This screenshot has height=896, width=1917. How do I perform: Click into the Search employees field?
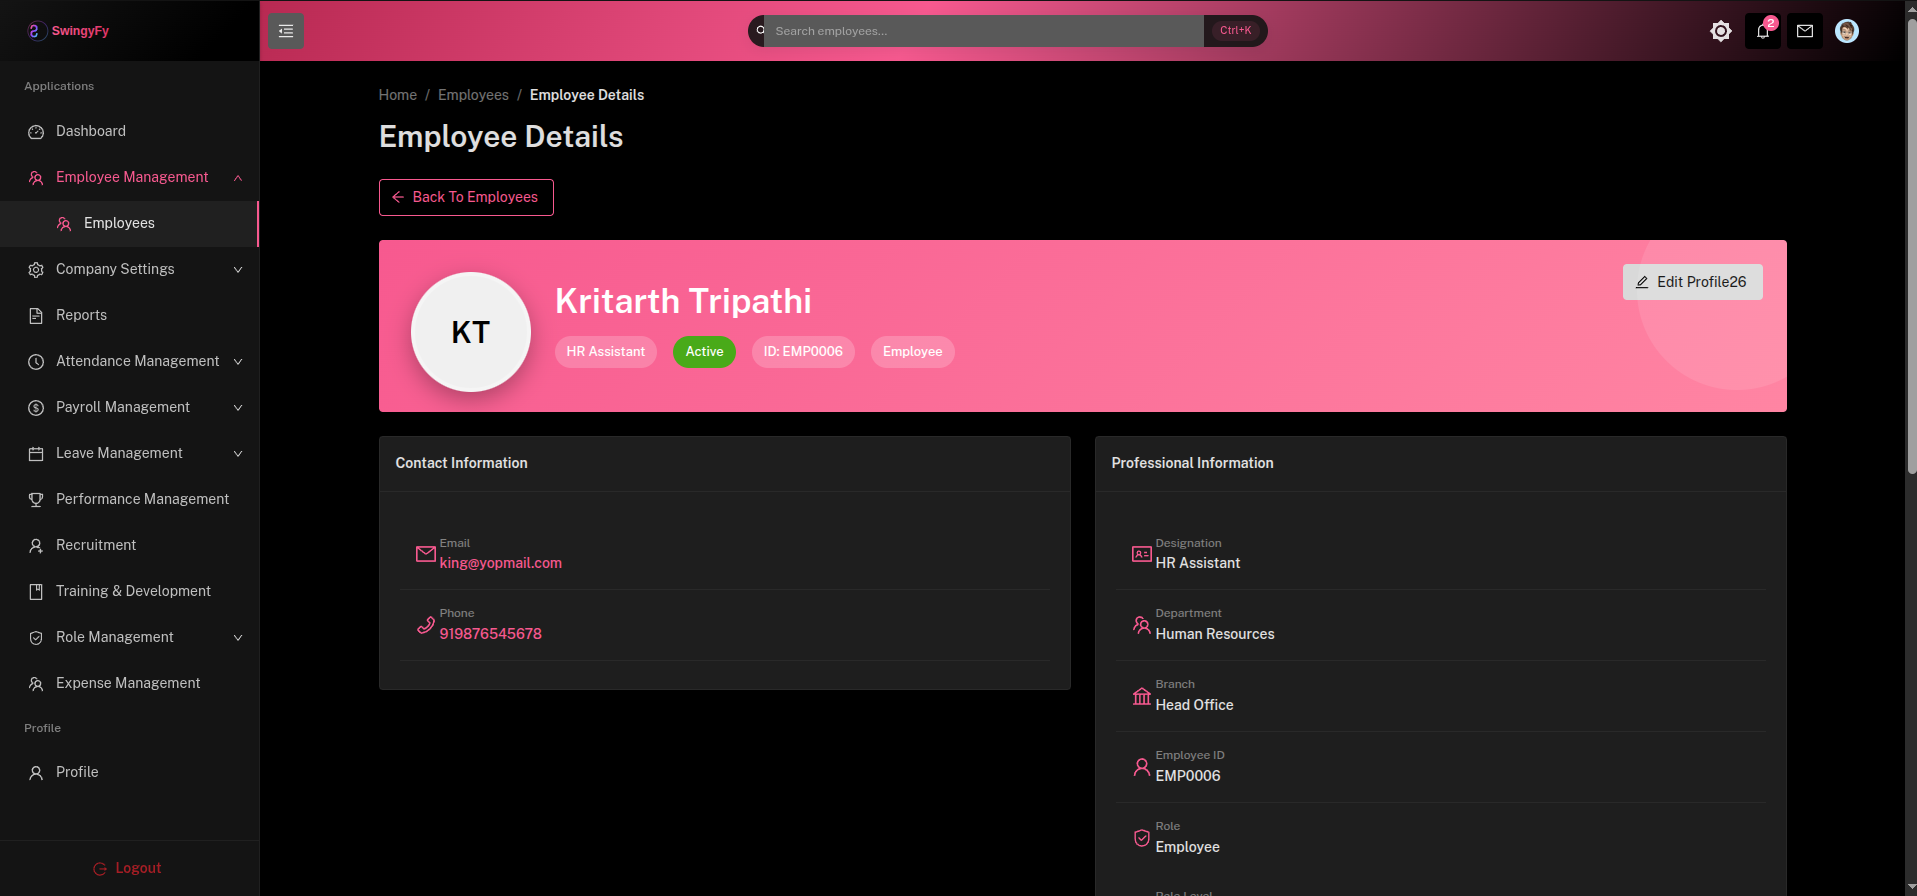click(984, 31)
